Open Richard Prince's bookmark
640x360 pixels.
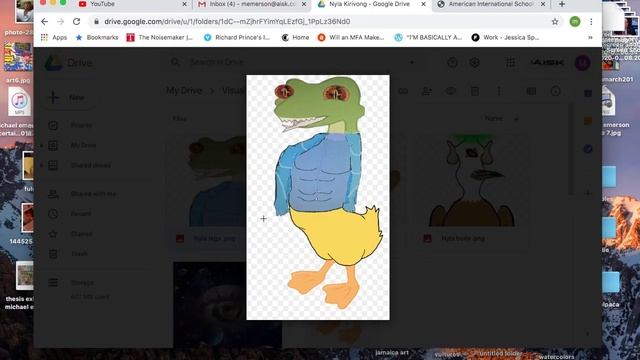point(237,37)
